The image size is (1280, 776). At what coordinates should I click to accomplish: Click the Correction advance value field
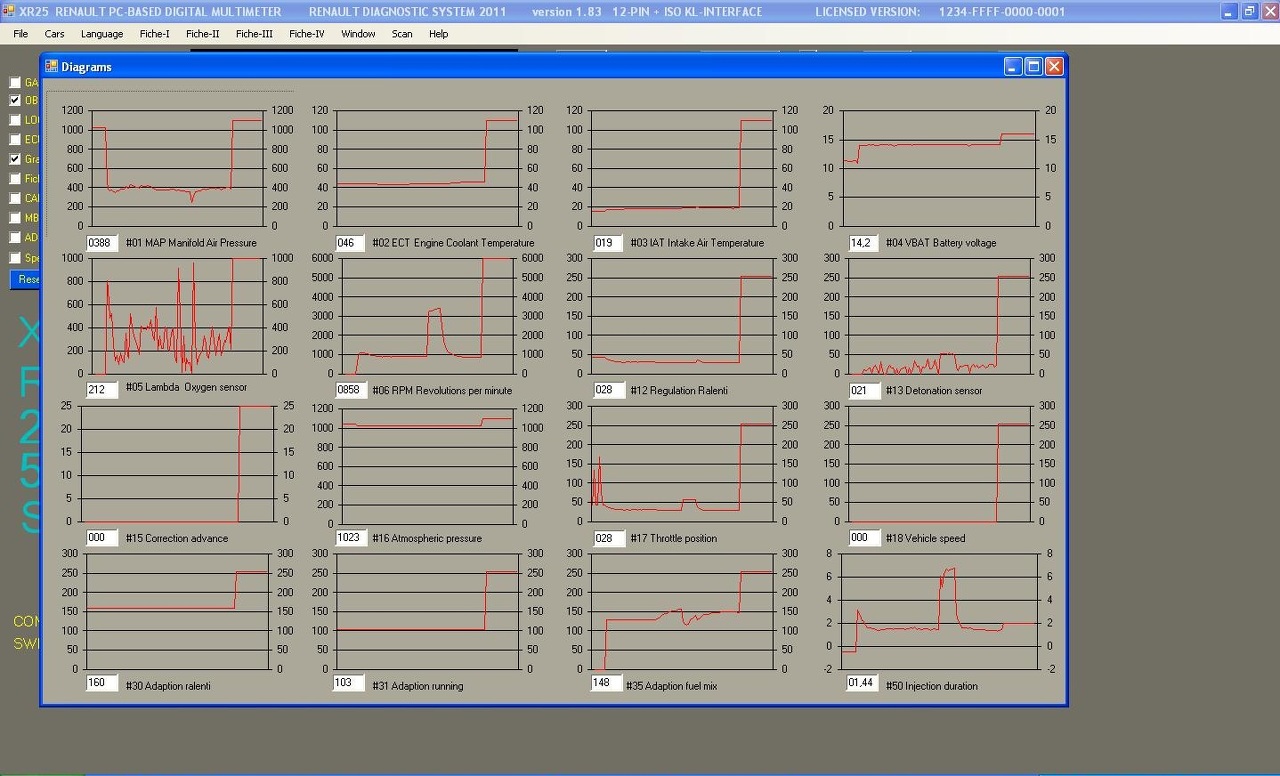[102, 538]
